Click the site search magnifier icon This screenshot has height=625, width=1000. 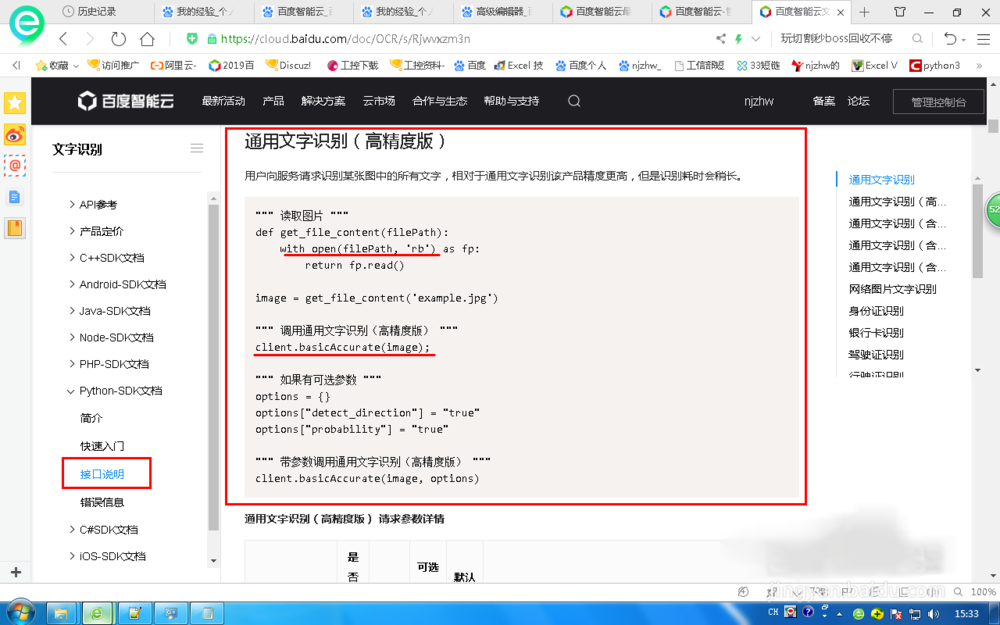[574, 101]
